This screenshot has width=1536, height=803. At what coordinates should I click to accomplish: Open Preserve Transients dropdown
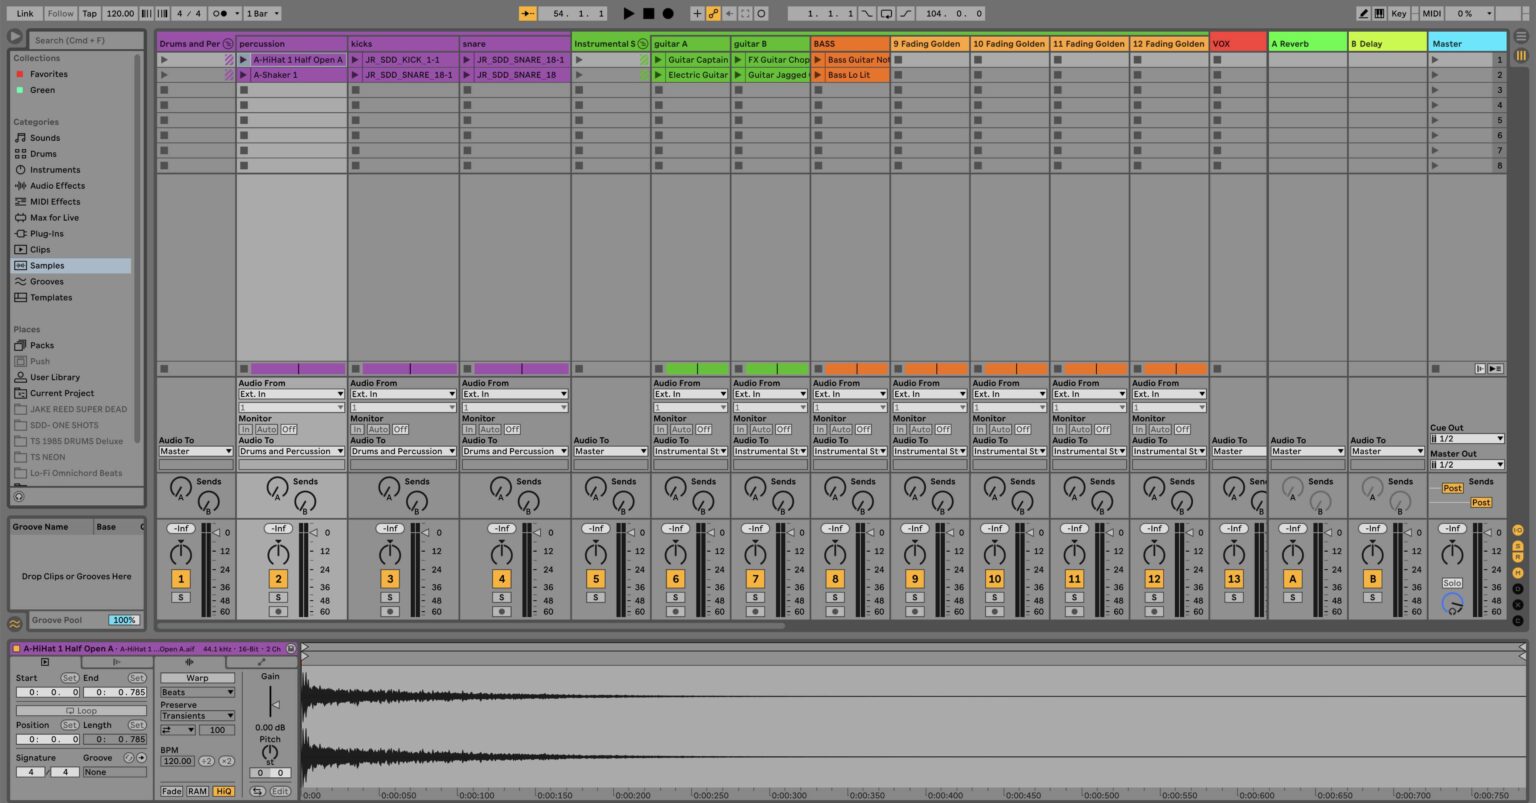(x=197, y=716)
